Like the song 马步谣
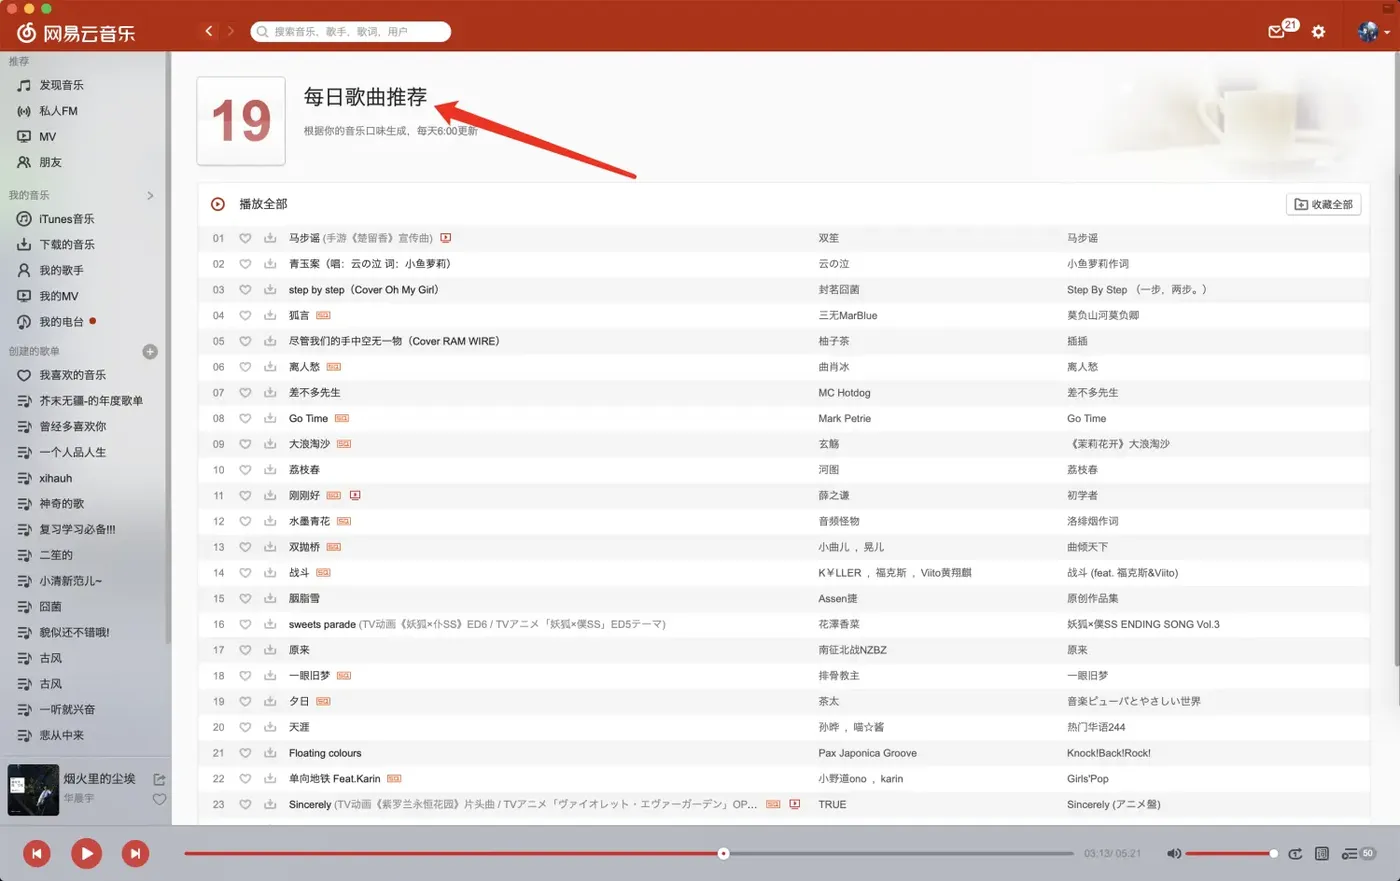This screenshot has width=1400, height=881. coord(245,238)
